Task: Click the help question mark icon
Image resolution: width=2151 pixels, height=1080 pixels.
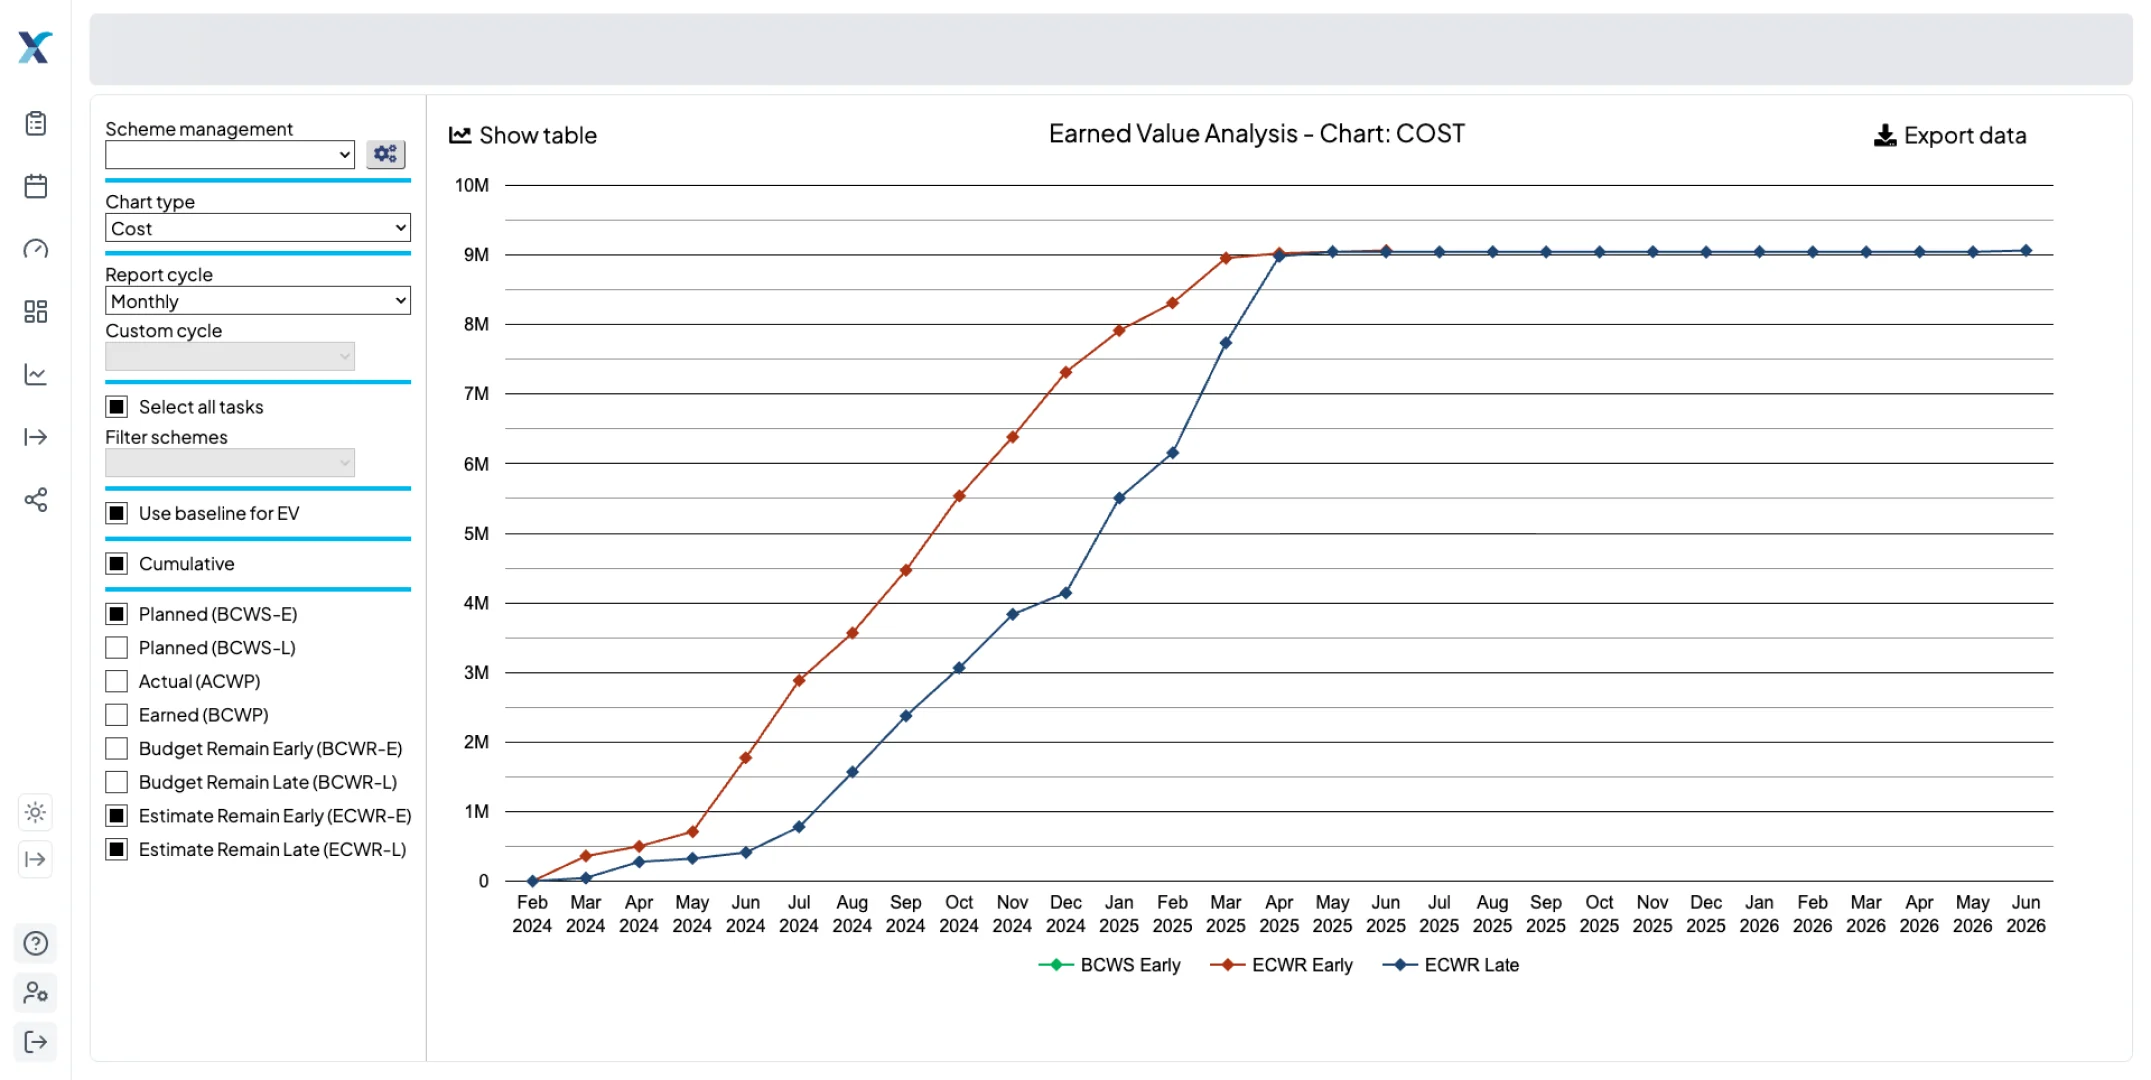Action: point(36,943)
